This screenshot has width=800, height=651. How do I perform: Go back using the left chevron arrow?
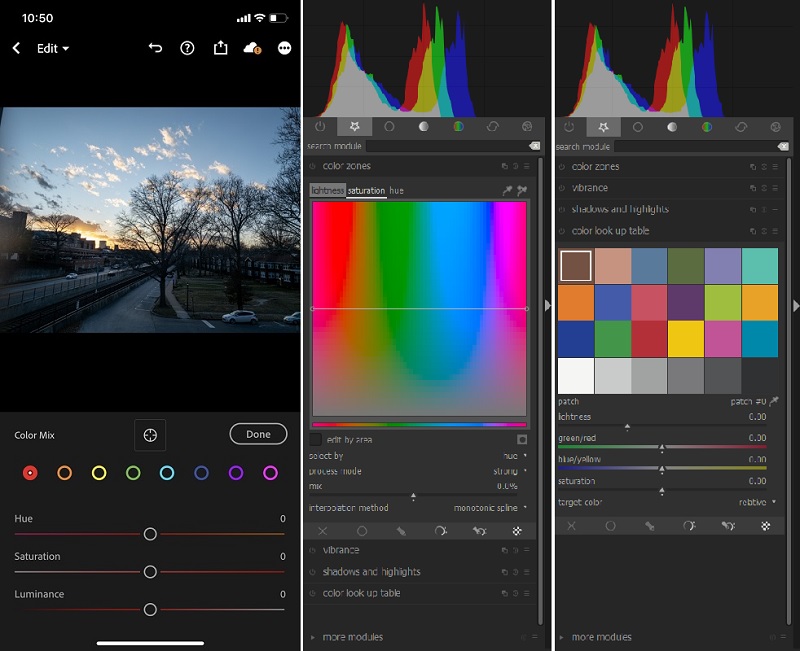(16, 48)
